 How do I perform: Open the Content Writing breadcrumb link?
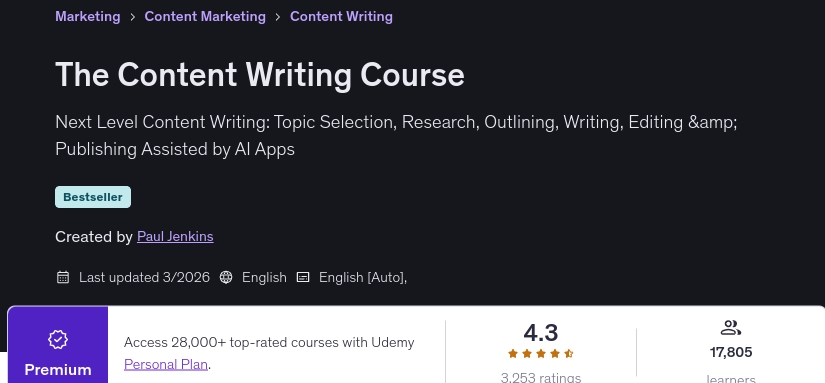pyautogui.click(x=341, y=16)
